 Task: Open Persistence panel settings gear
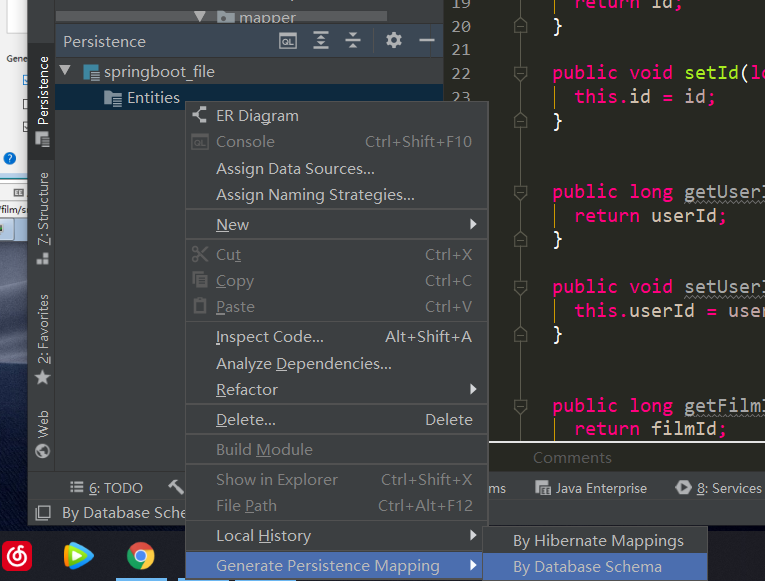pyautogui.click(x=394, y=41)
